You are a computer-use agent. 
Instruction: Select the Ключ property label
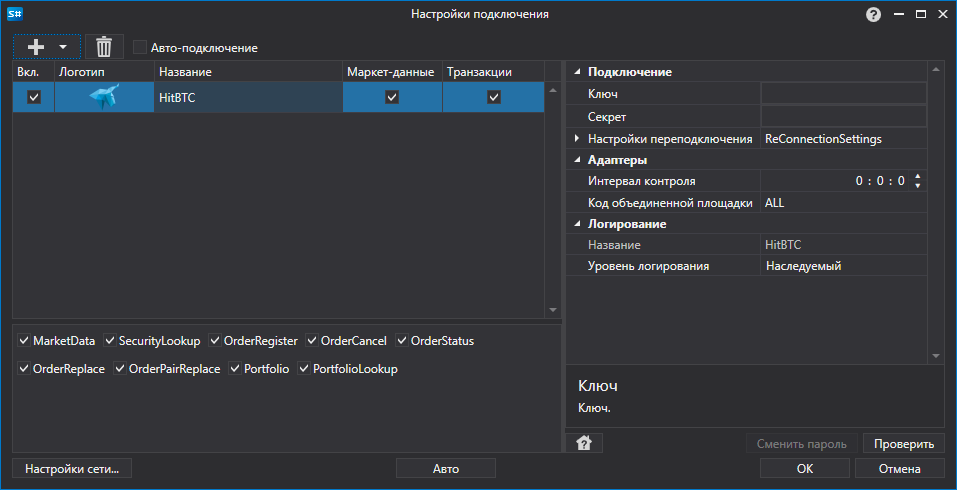(603, 93)
